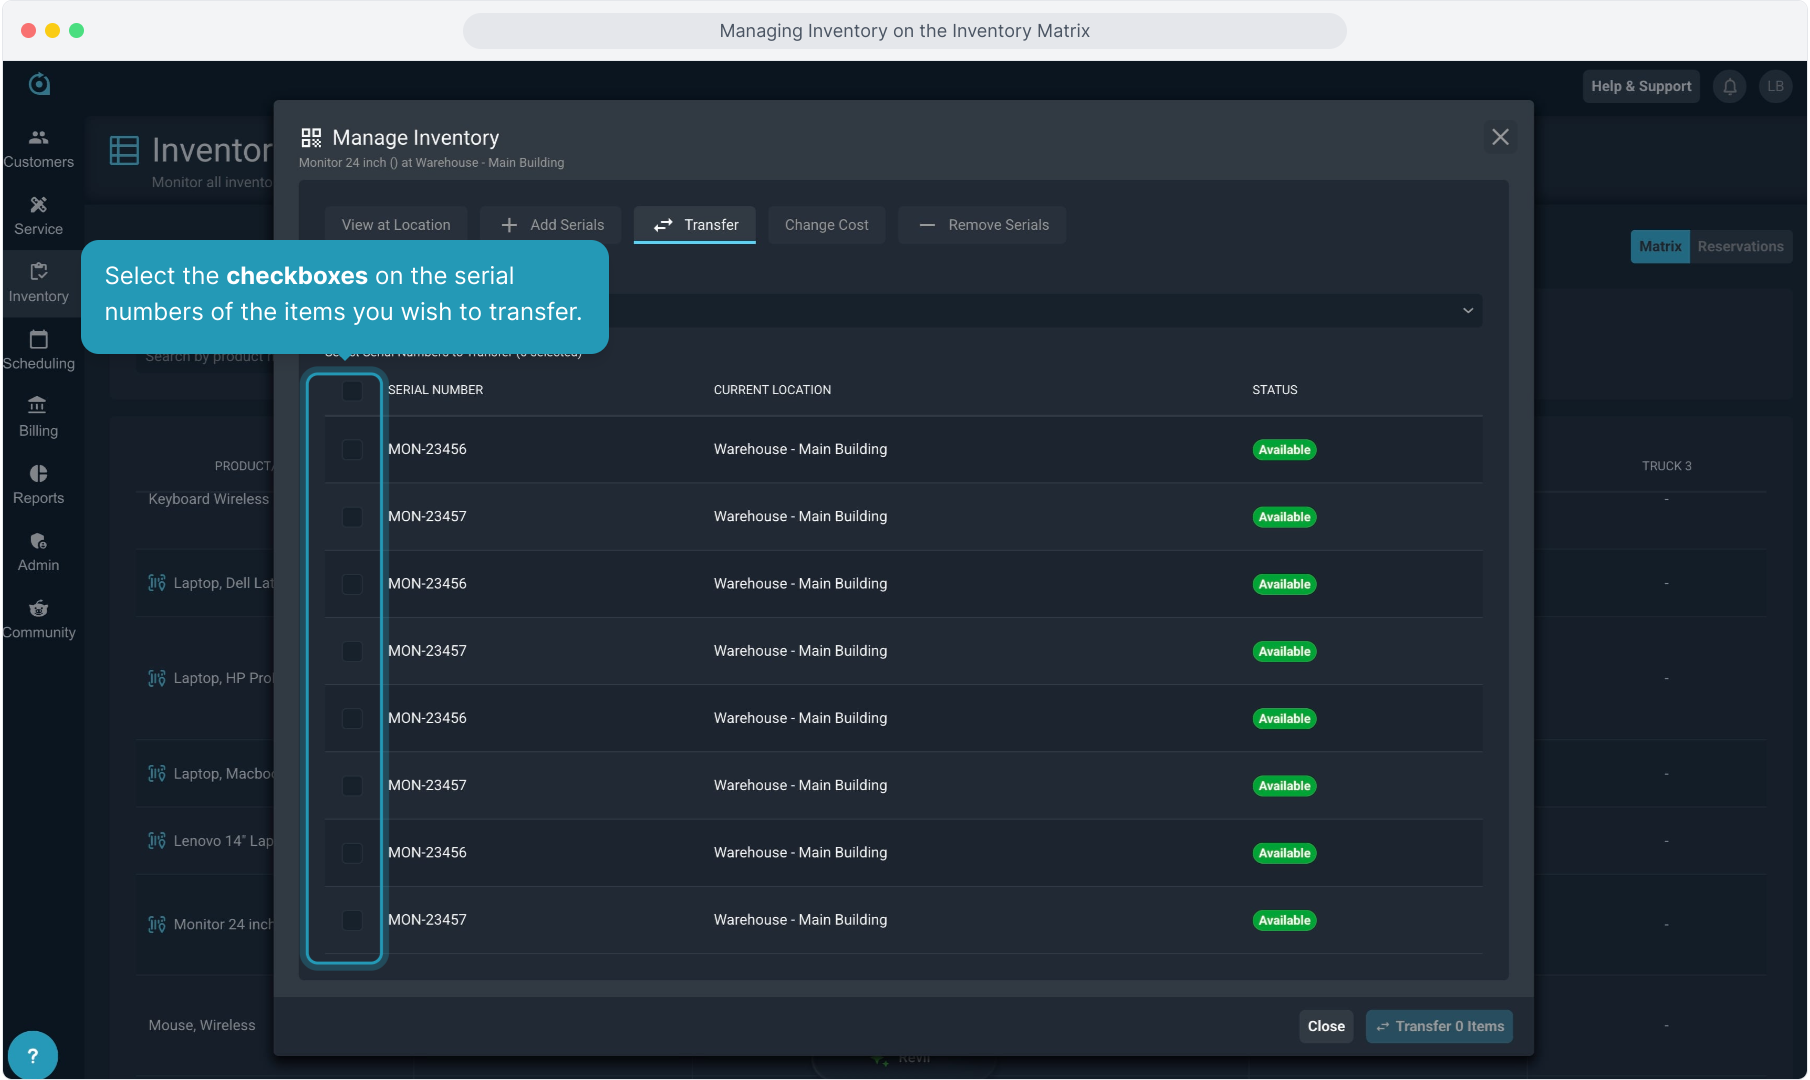Screen dimensions: 1810x1080
Task: Toggle the select-all checkbox in header row
Action: click(x=352, y=391)
